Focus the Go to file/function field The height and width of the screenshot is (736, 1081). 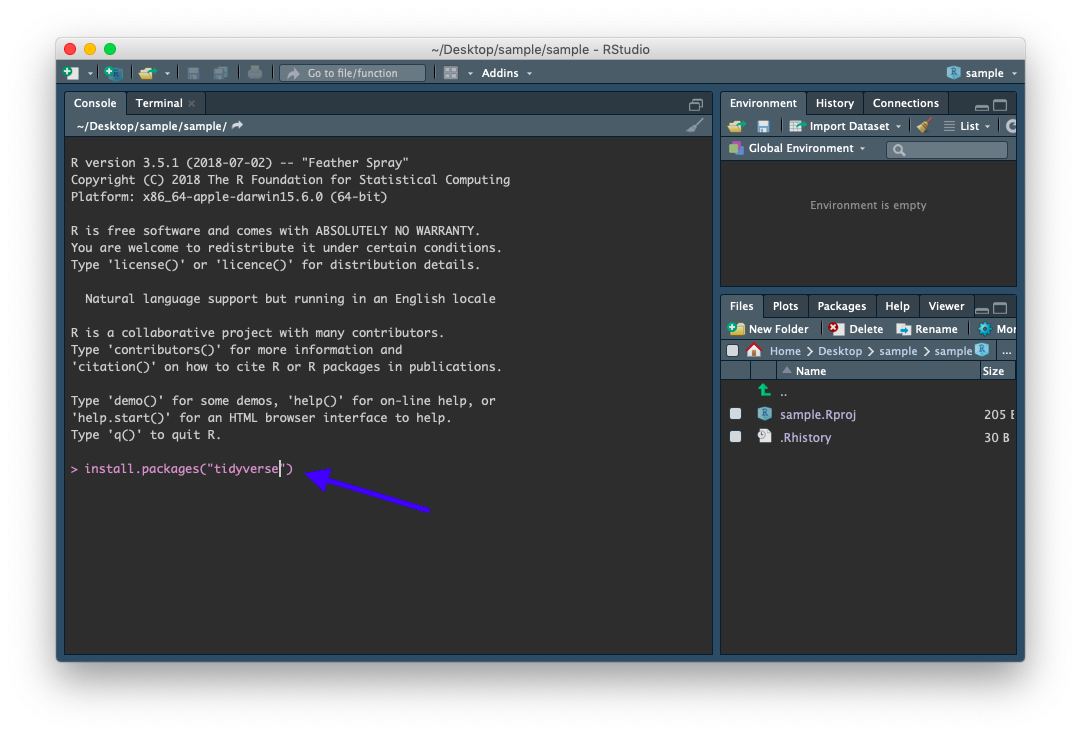coord(353,73)
